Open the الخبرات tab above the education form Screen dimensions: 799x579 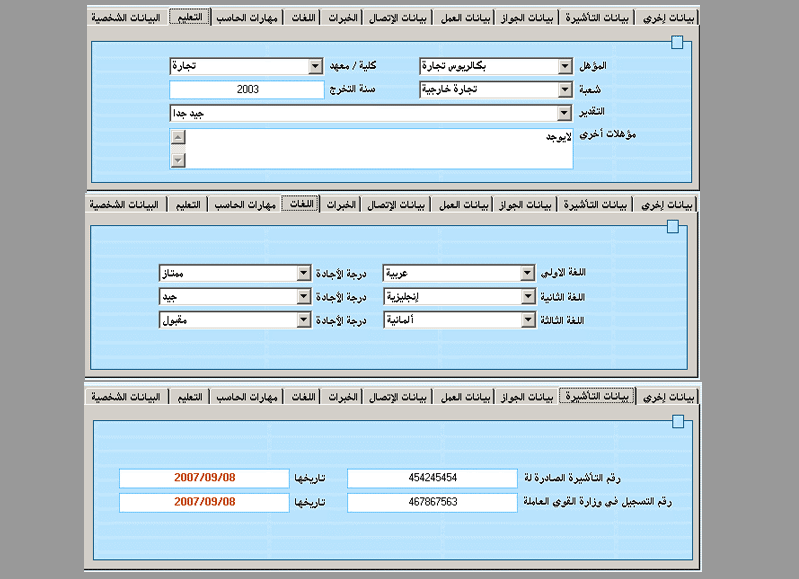point(342,18)
